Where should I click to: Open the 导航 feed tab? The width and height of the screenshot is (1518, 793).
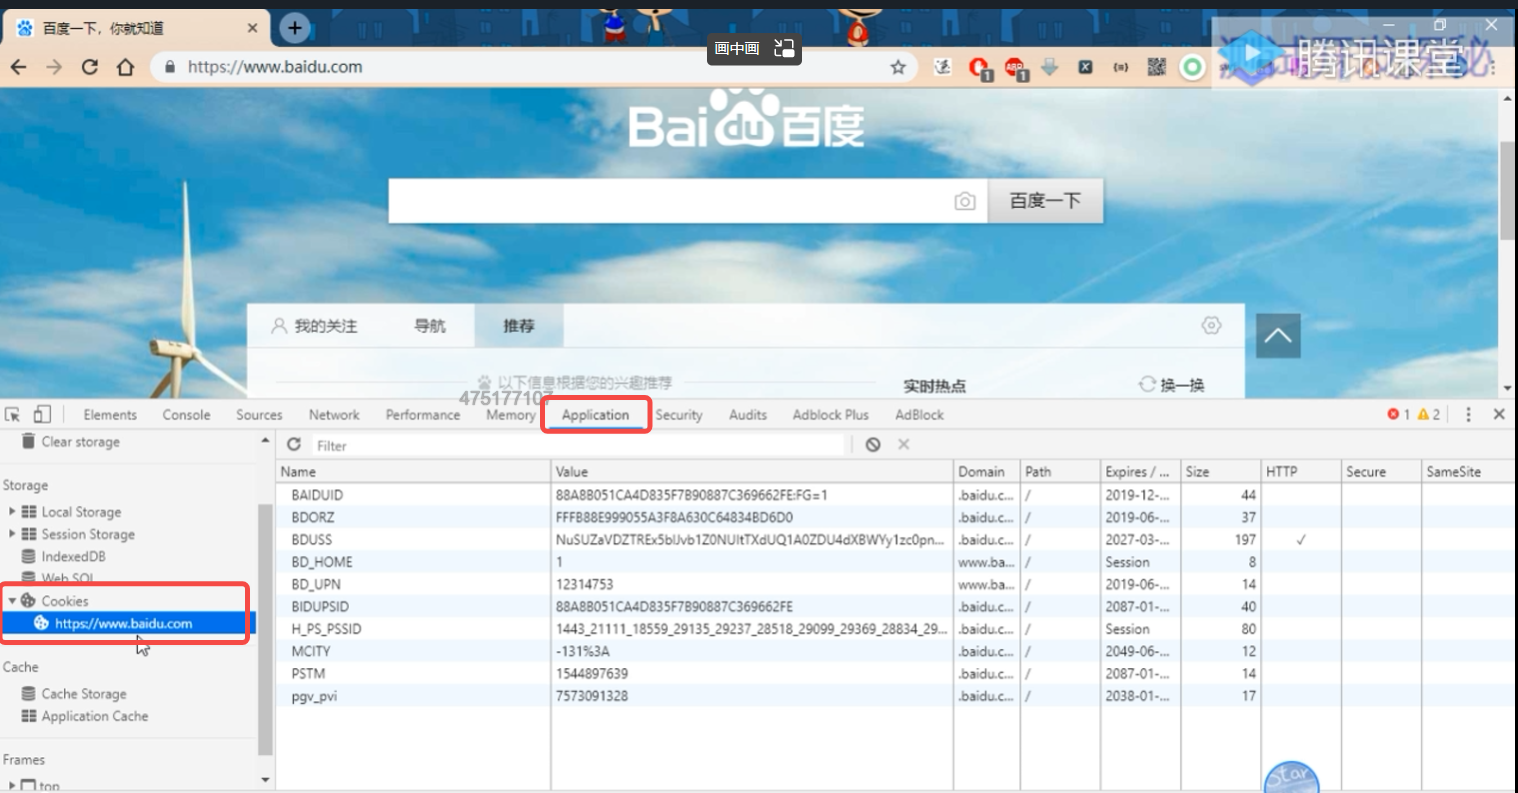click(x=430, y=326)
